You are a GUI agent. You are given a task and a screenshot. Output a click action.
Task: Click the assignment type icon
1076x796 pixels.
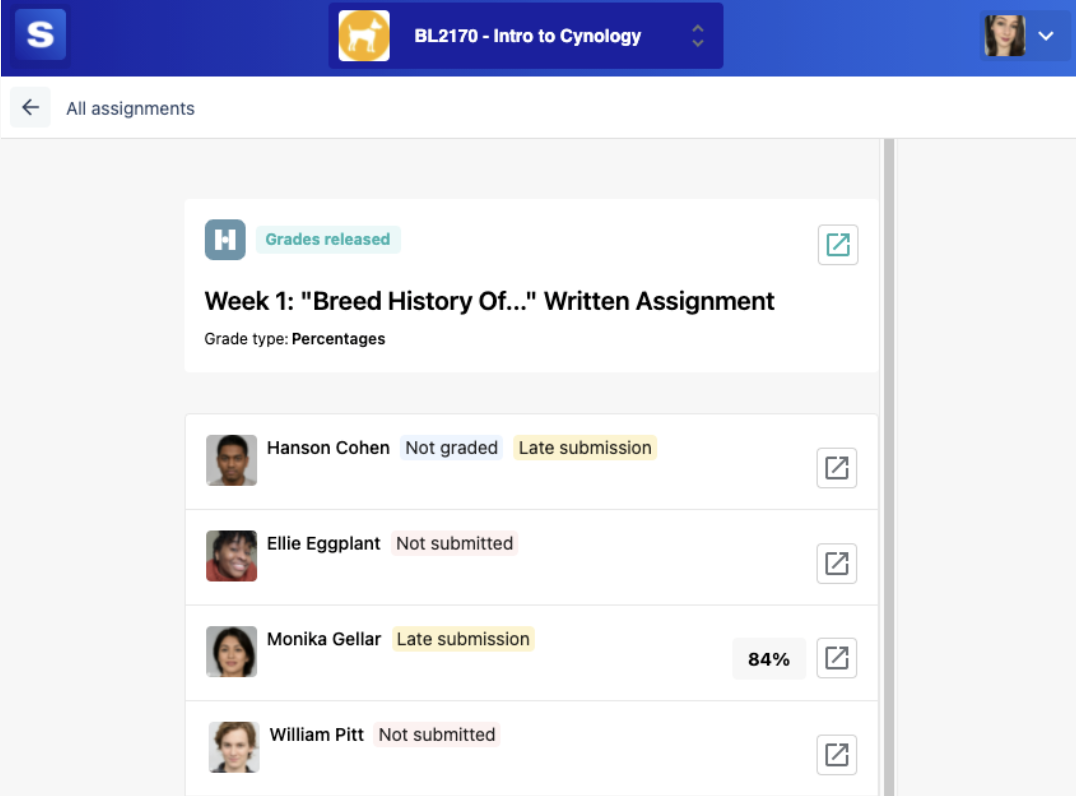tap(225, 239)
